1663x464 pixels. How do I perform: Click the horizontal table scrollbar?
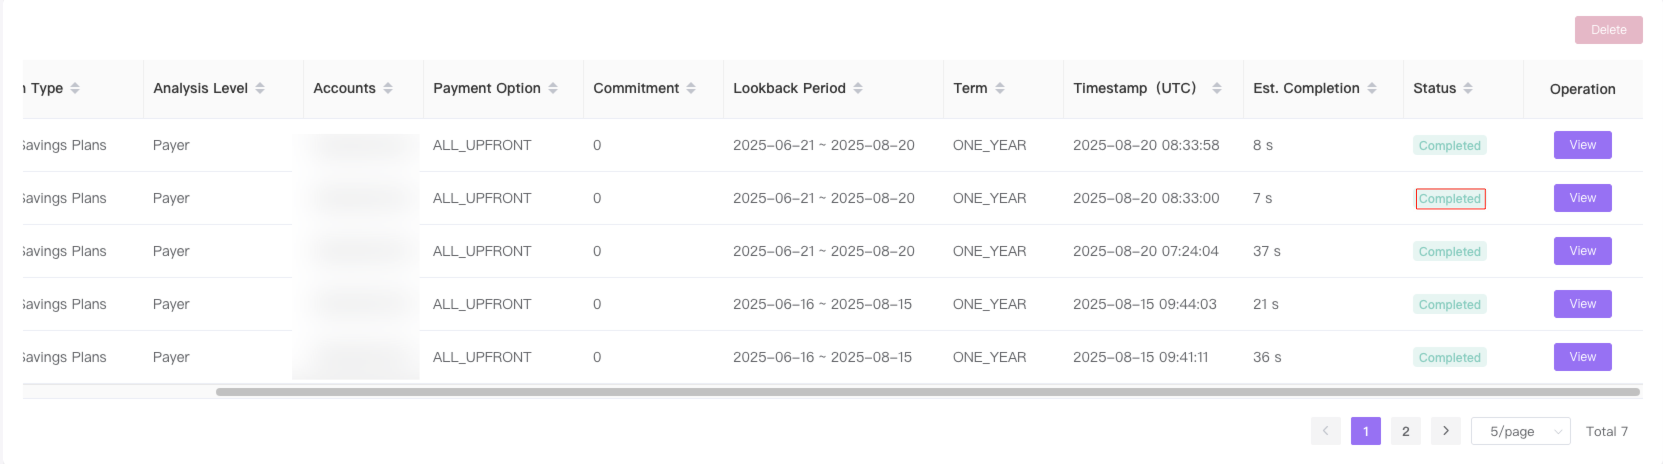pyautogui.click(x=928, y=392)
